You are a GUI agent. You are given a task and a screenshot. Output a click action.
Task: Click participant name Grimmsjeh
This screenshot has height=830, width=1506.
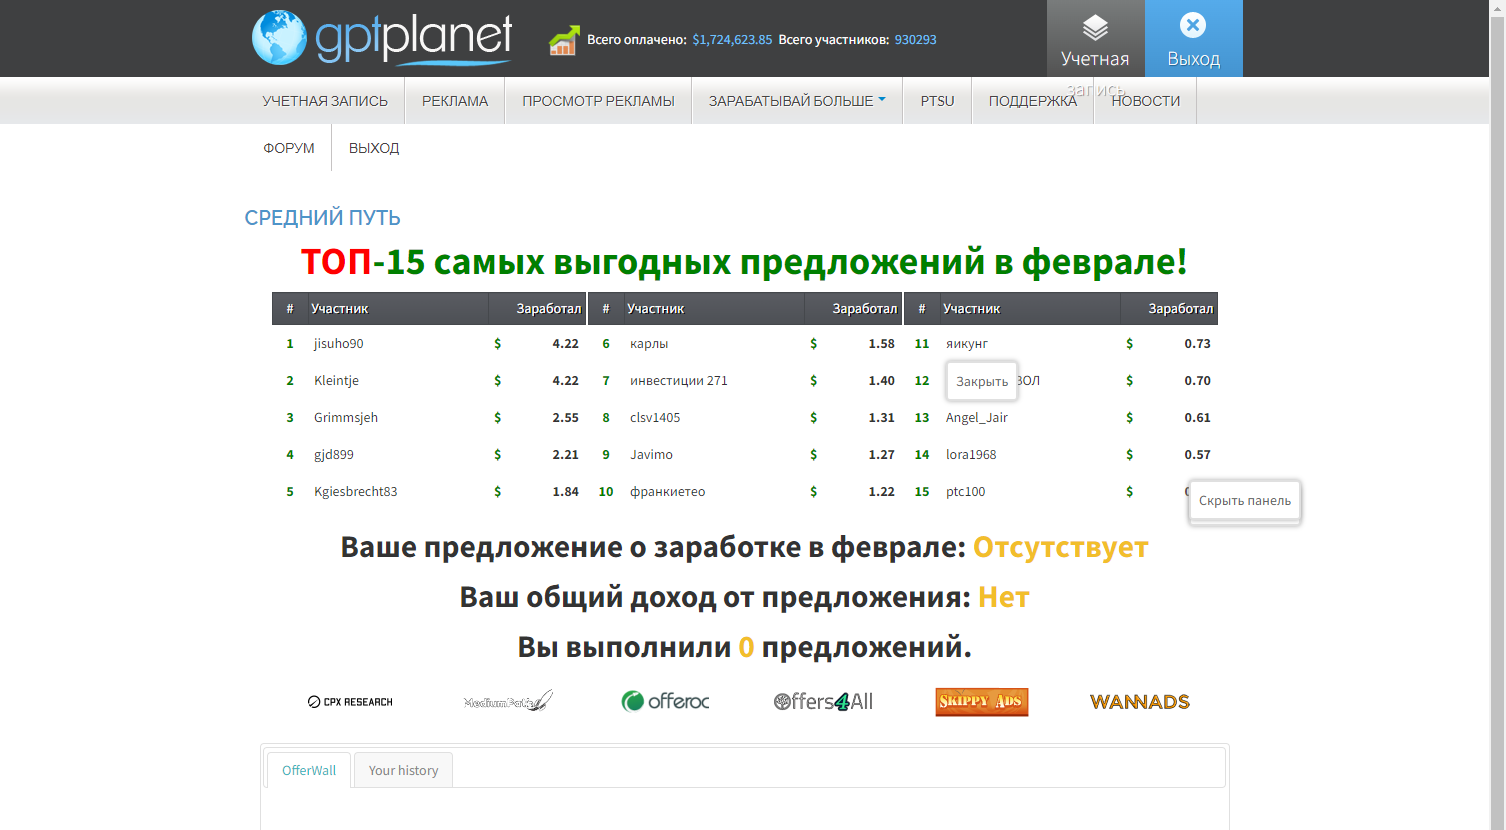346,417
